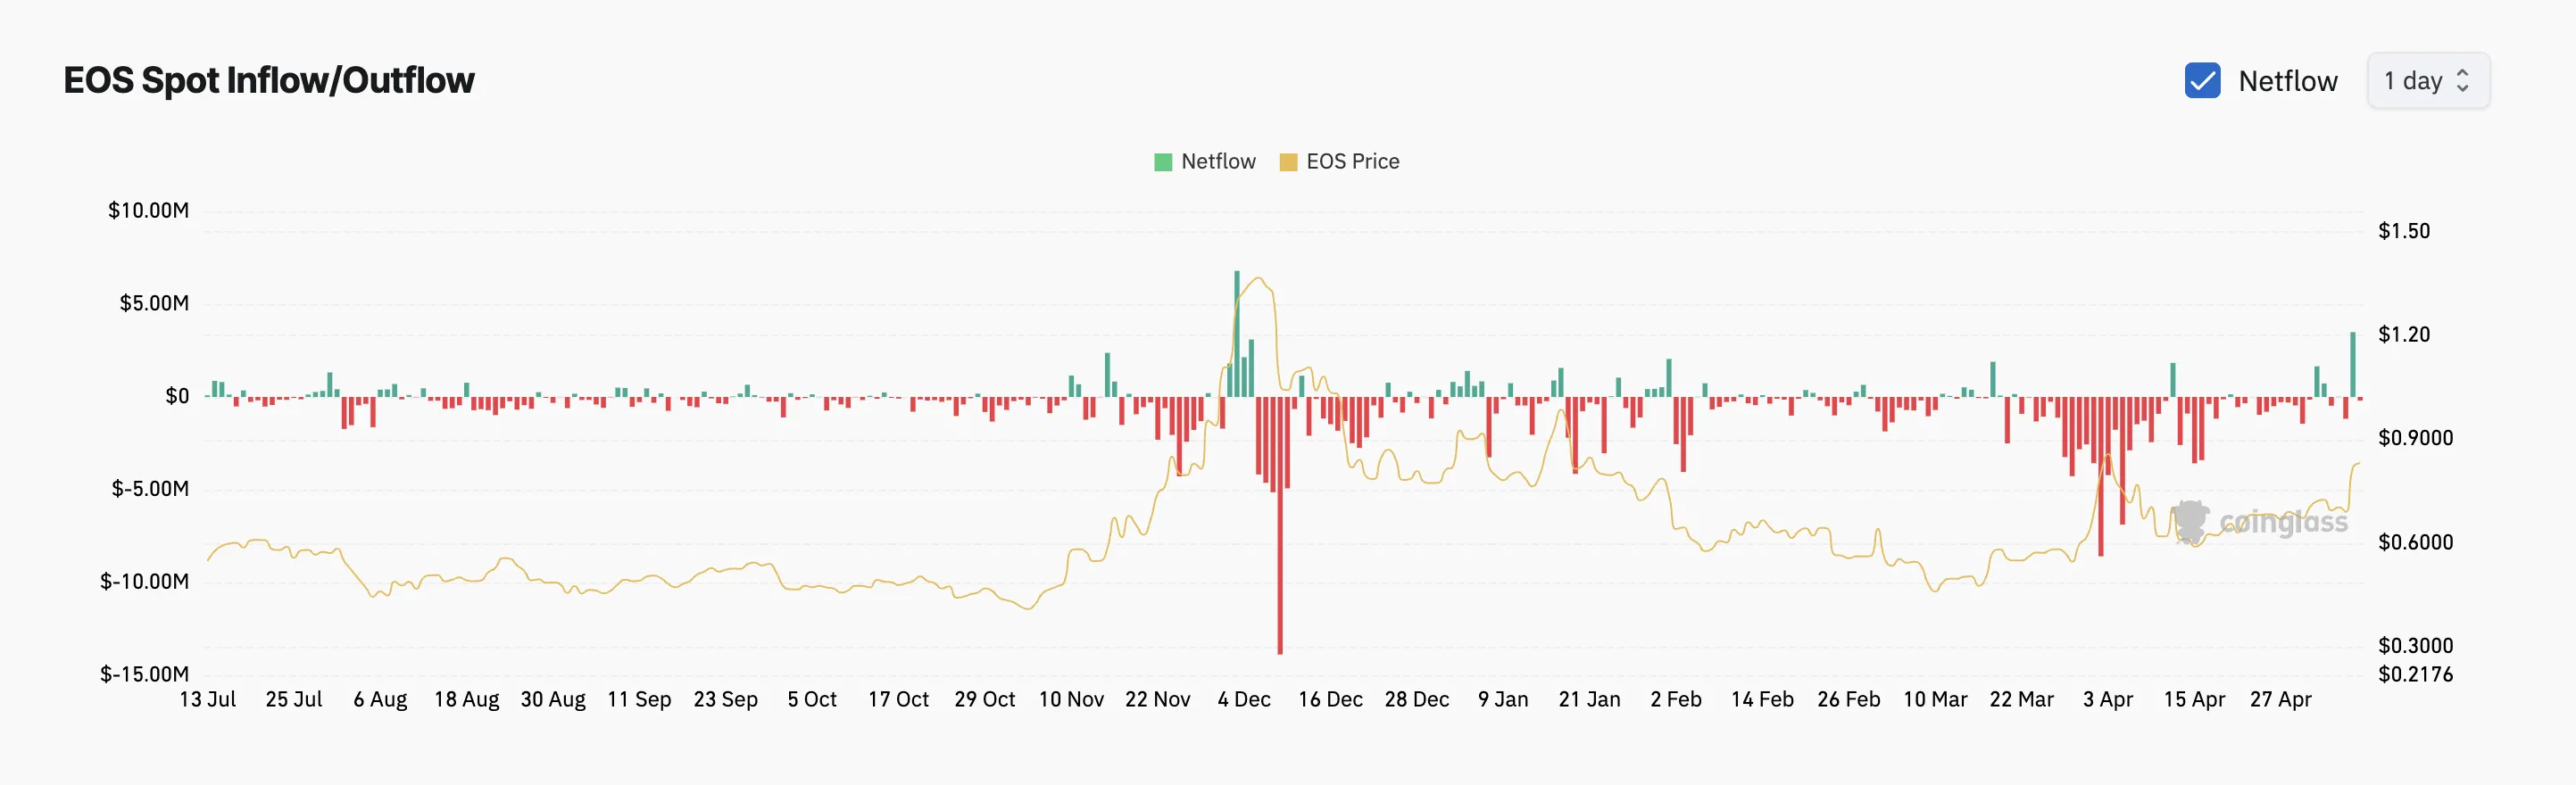Toggle the yellow EOS Price legend swatch
Viewport: 2576px width, 785px height.
[x=1288, y=162]
